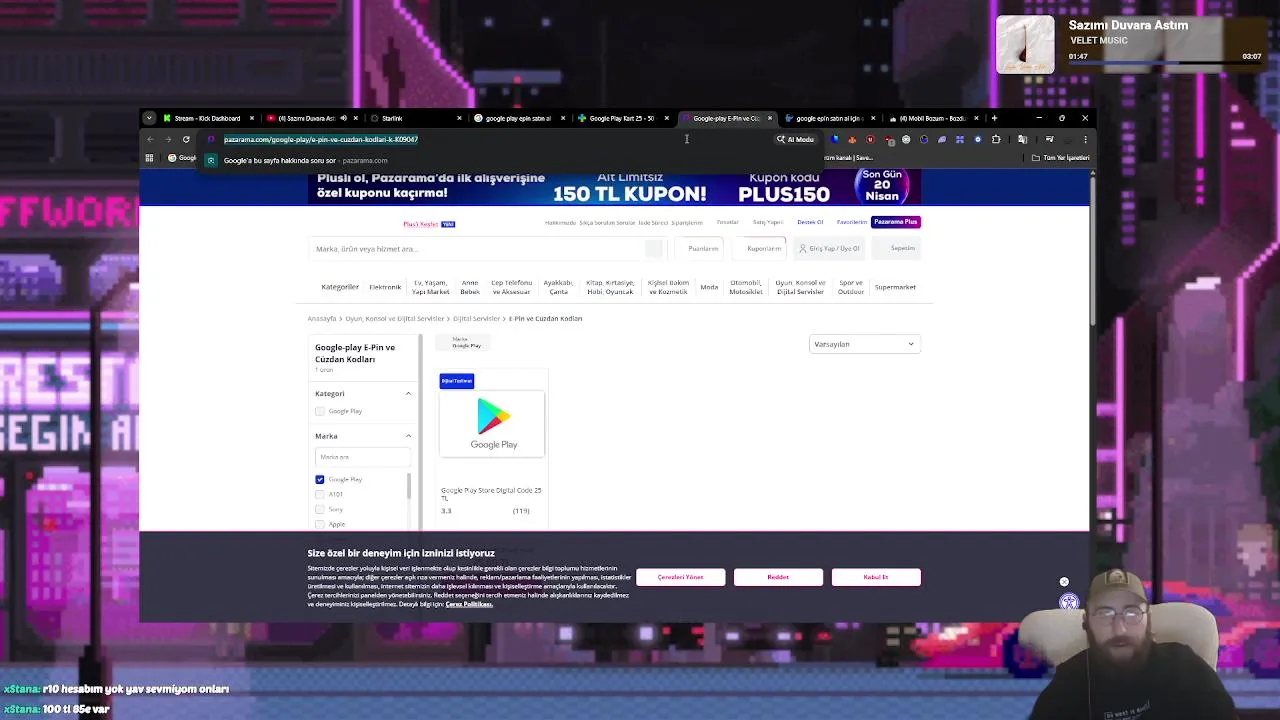
Task: Open the Cep Telefonu ve Aksesuar category
Action: pos(511,287)
